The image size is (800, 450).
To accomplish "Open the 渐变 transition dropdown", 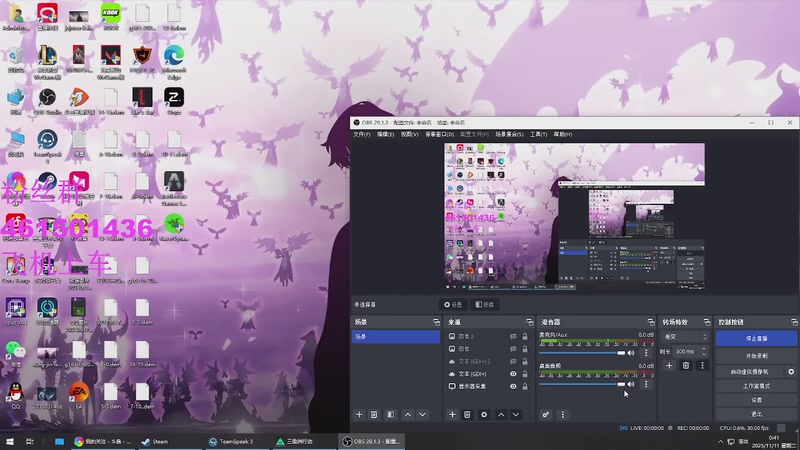I will tap(686, 337).
